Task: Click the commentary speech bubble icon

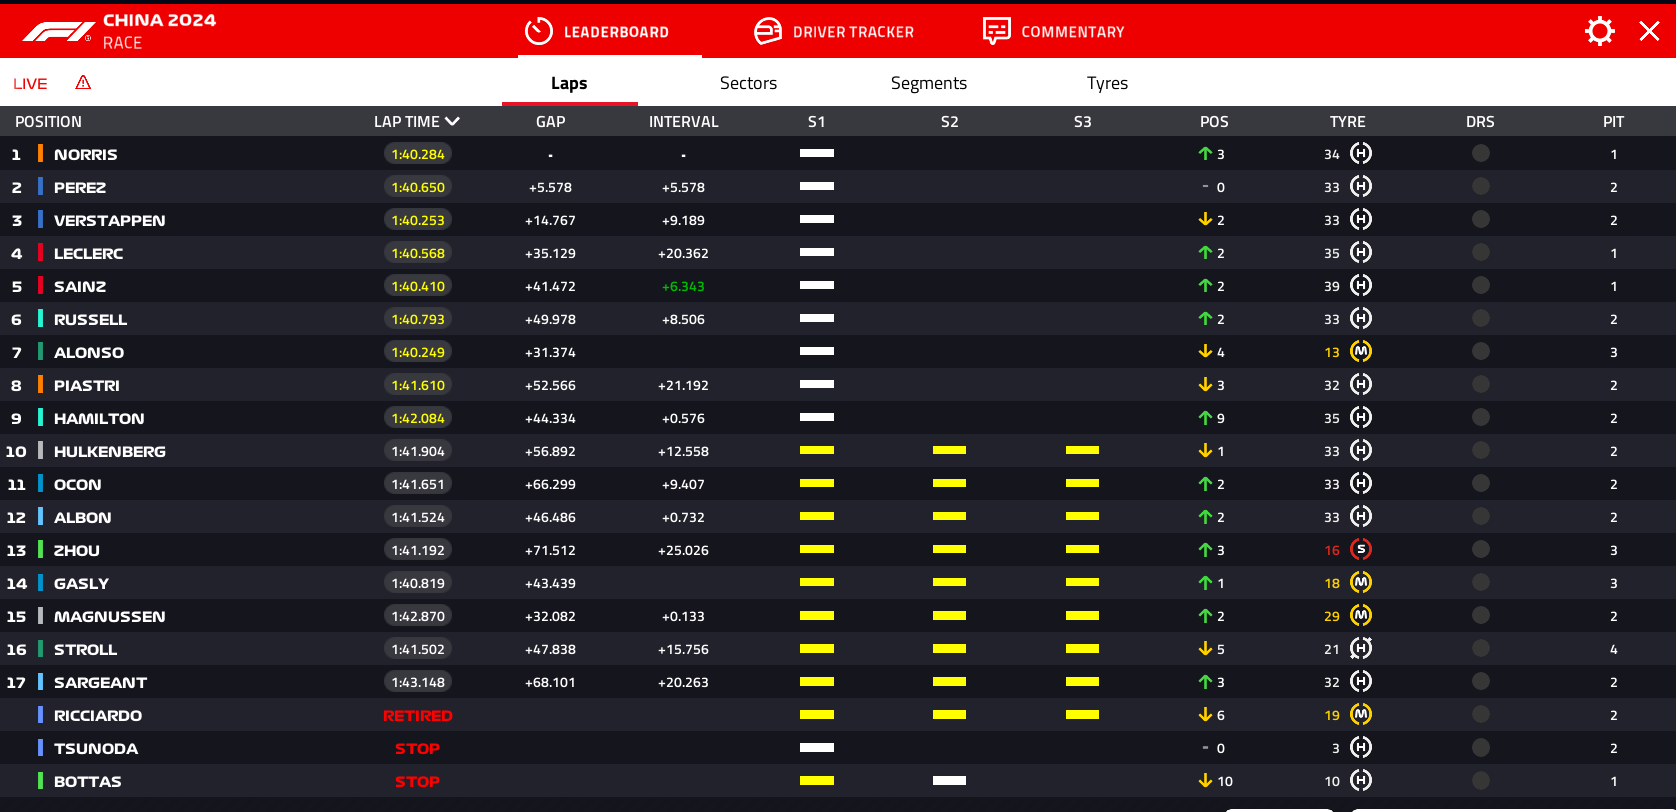Action: point(996,31)
